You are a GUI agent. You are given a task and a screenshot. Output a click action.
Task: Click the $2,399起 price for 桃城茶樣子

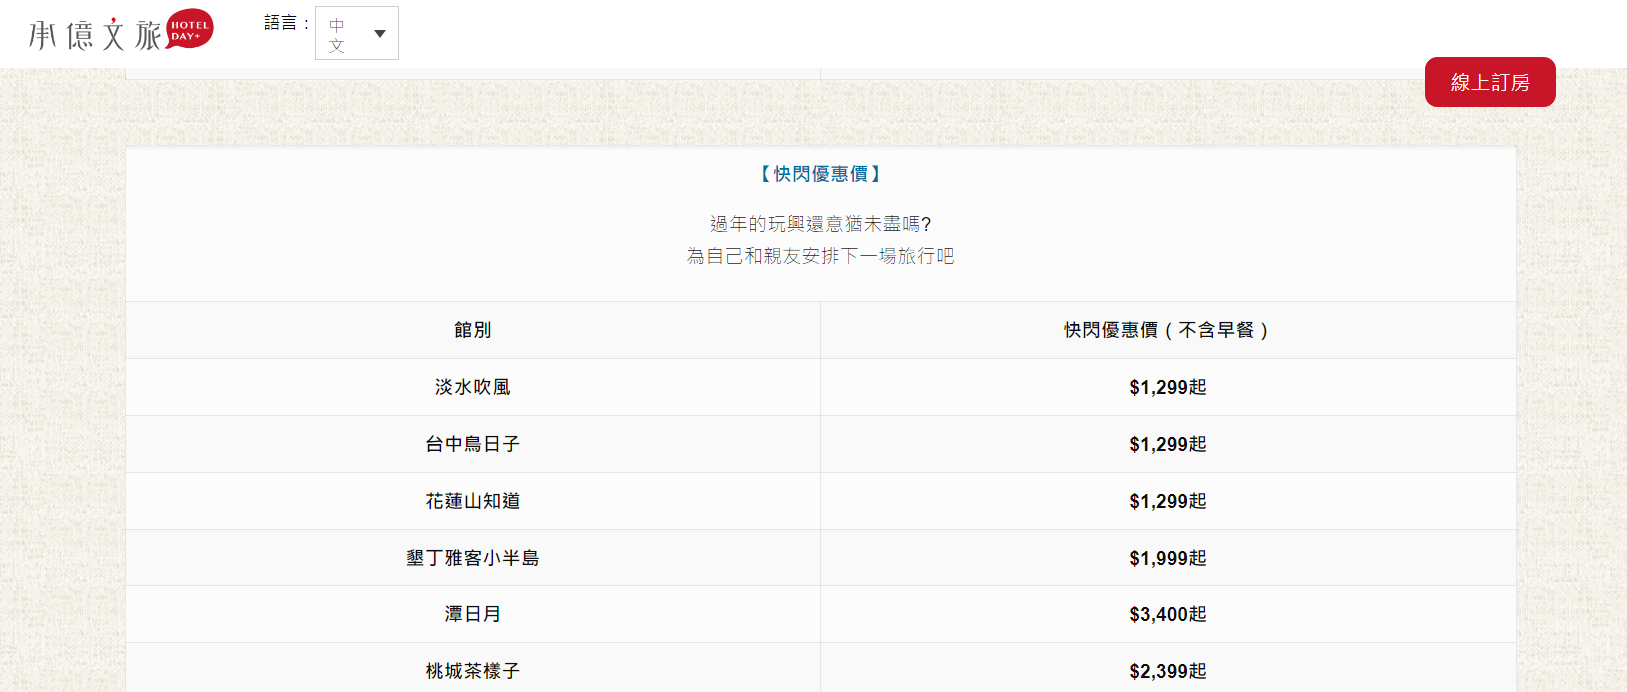point(1167,671)
